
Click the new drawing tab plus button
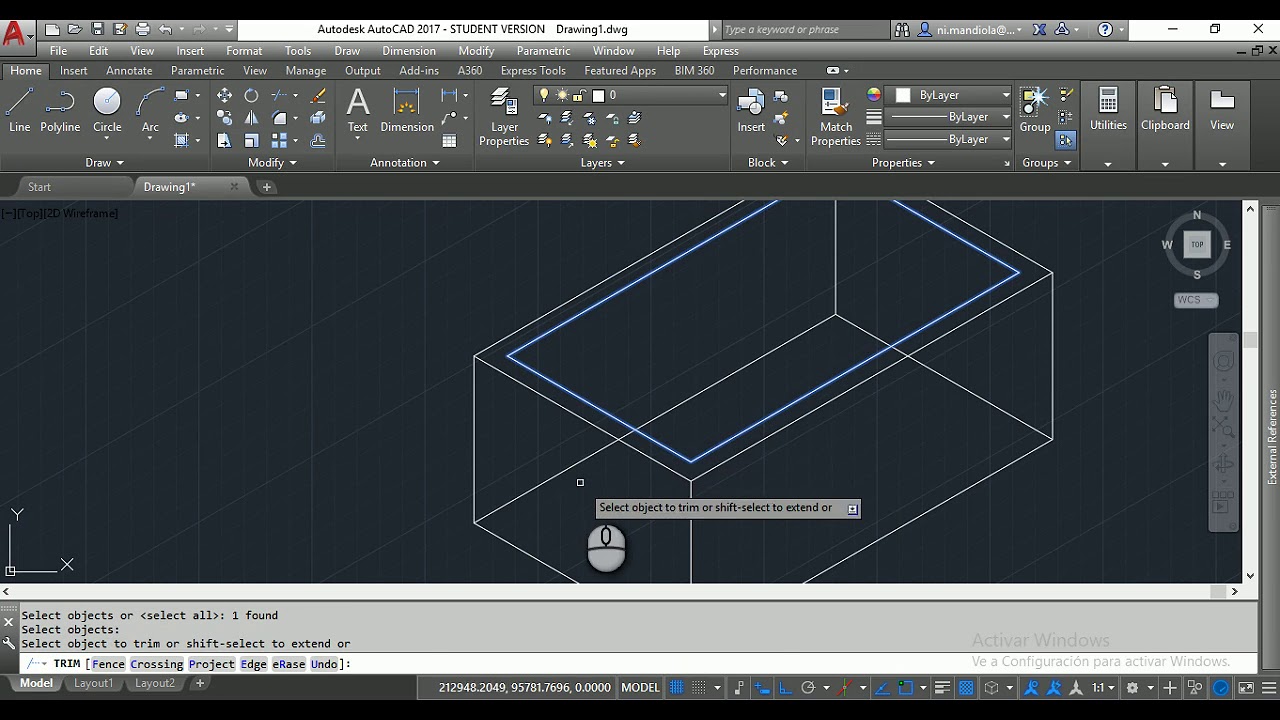266,187
